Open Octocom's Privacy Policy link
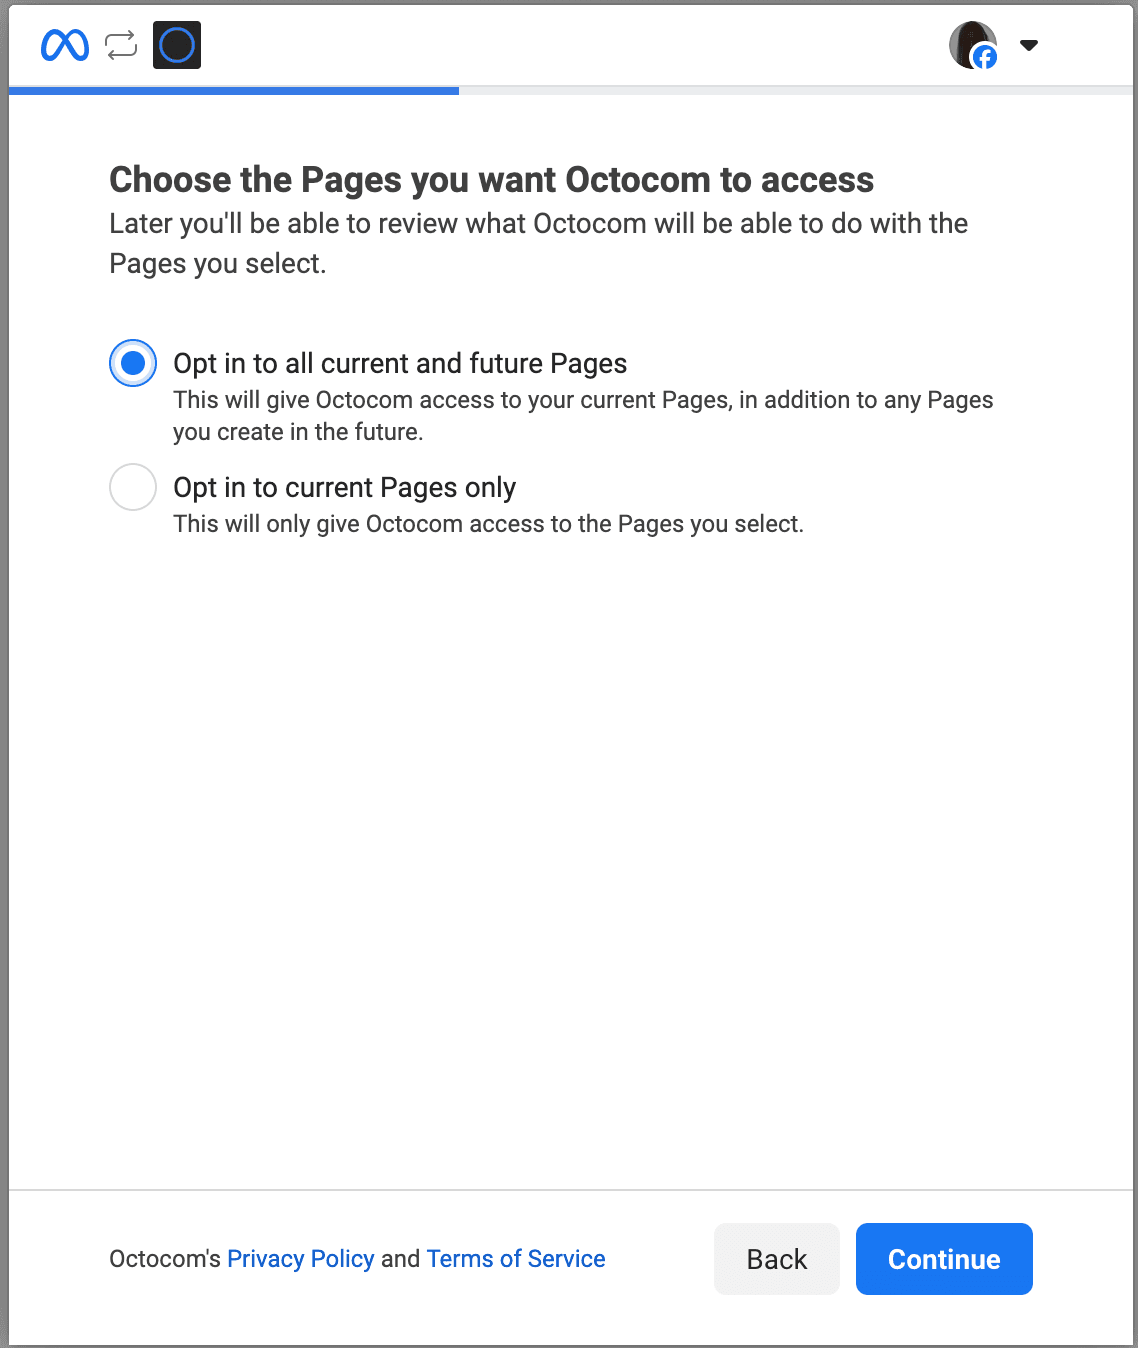The image size is (1138, 1348). coord(300,1258)
